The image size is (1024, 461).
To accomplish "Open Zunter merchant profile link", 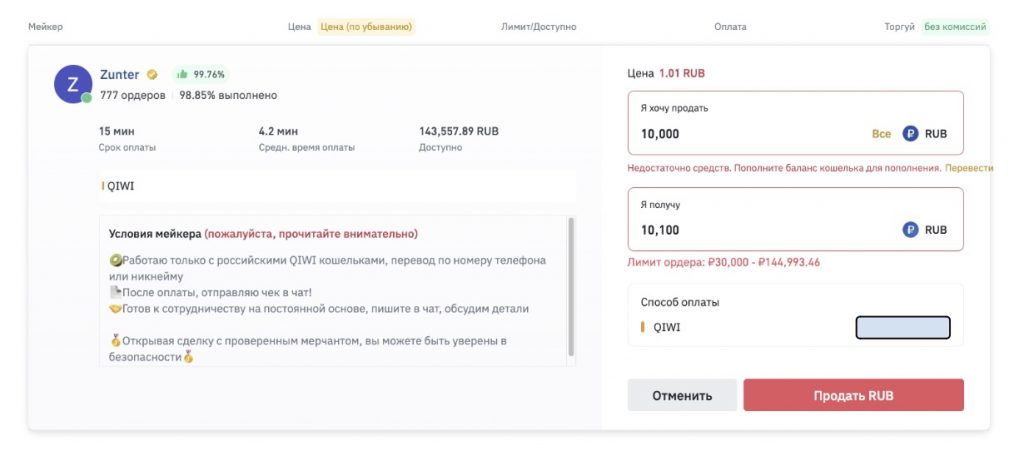I will point(120,74).
